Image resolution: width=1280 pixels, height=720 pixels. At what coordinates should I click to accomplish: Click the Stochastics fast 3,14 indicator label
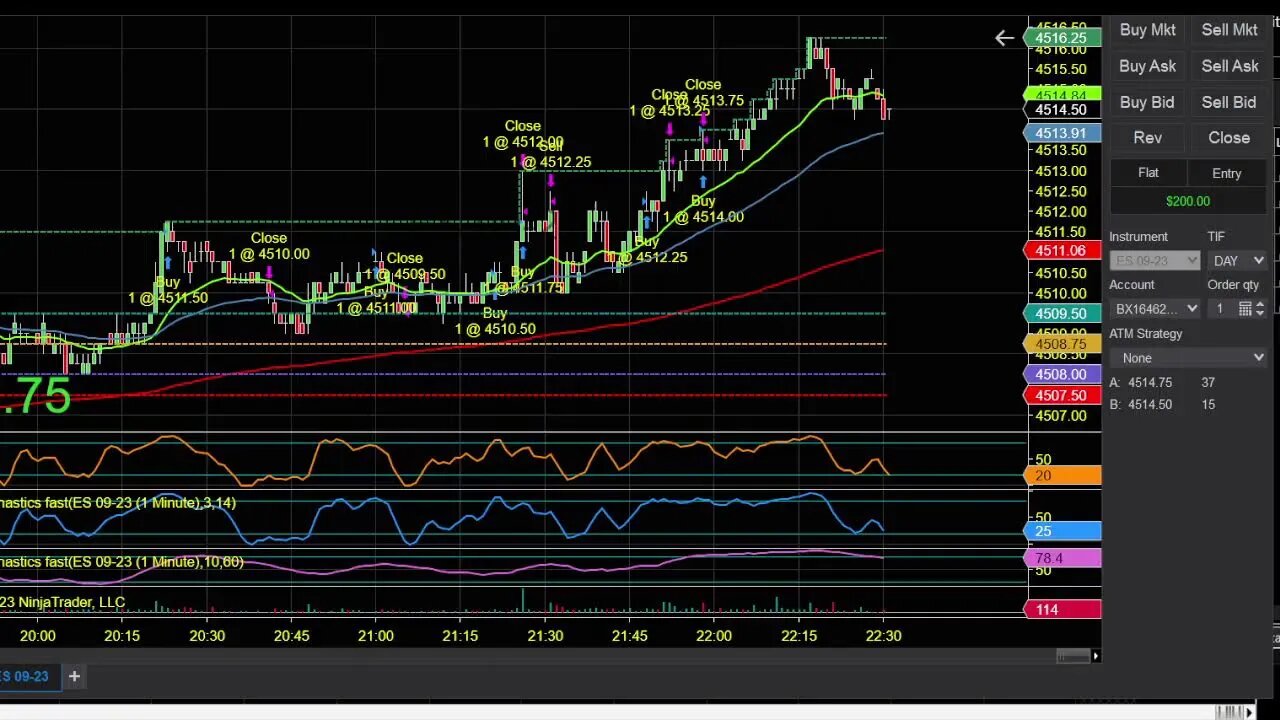pyautogui.click(x=118, y=503)
